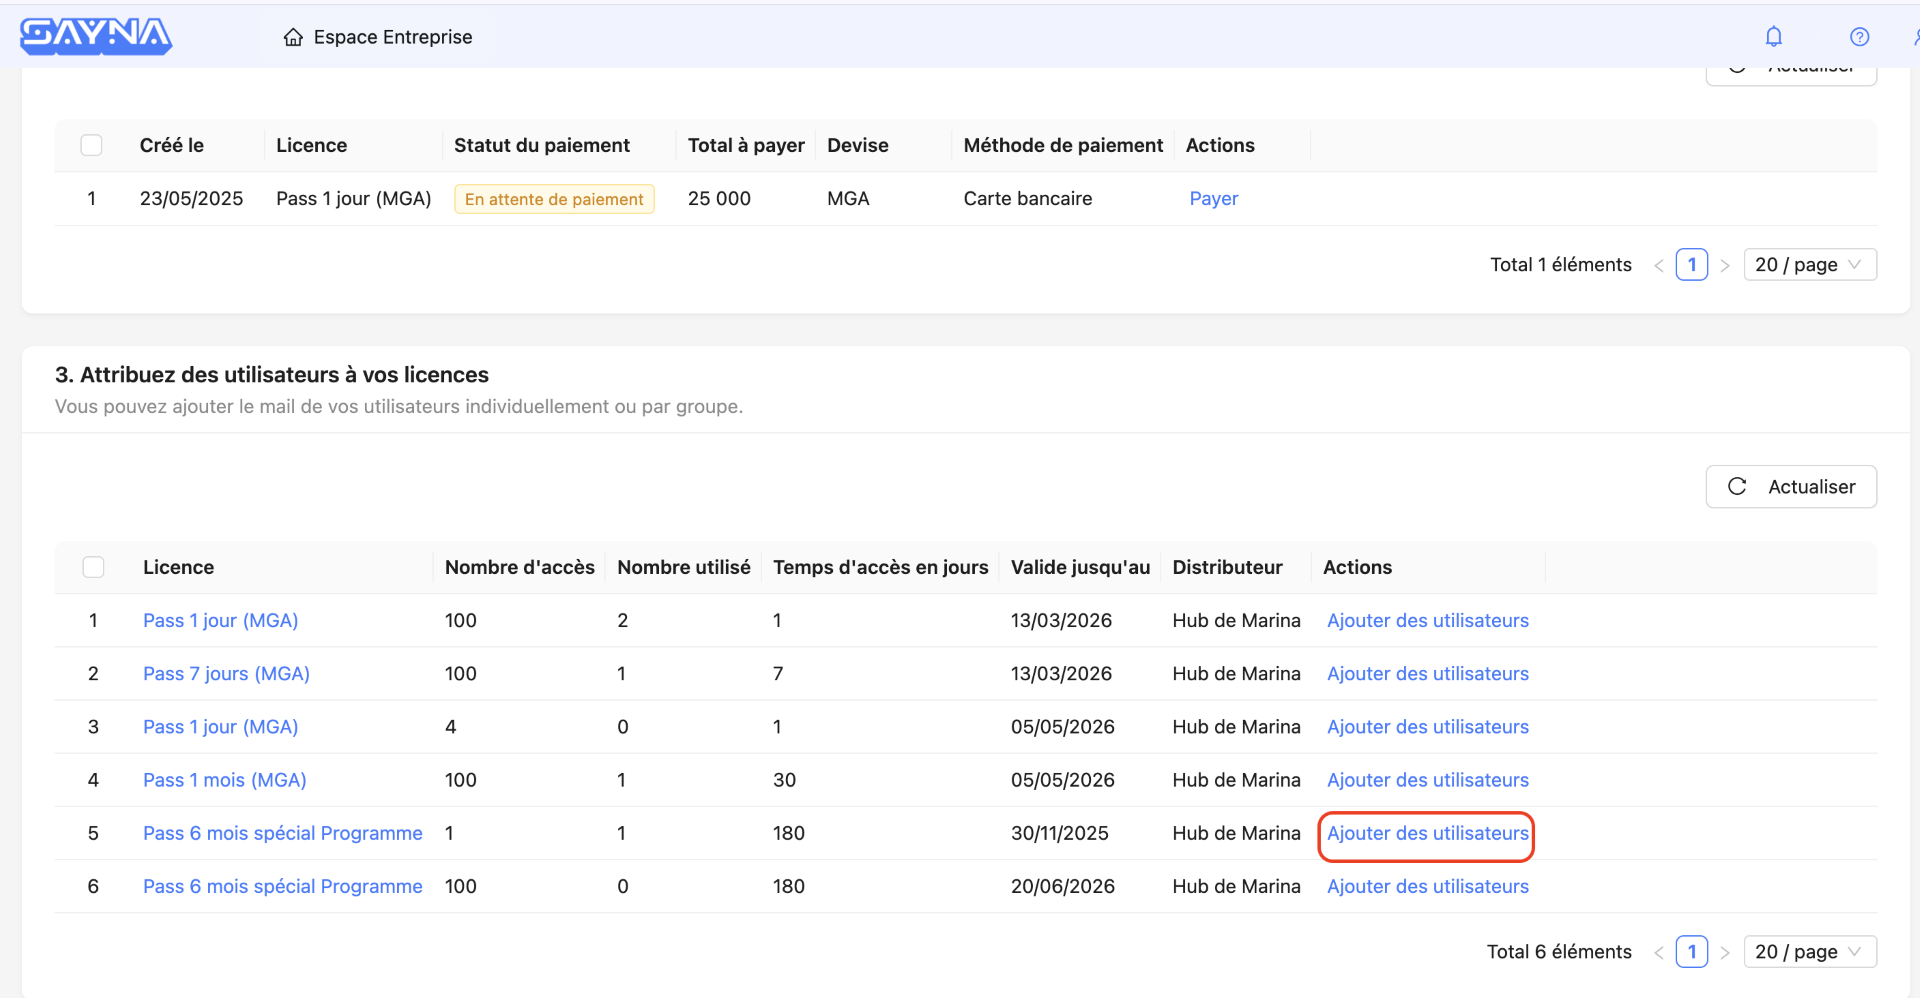1920x998 pixels.
Task: Open the Pass 6 mois licence expiring 30/11/2025
Action: click(282, 833)
